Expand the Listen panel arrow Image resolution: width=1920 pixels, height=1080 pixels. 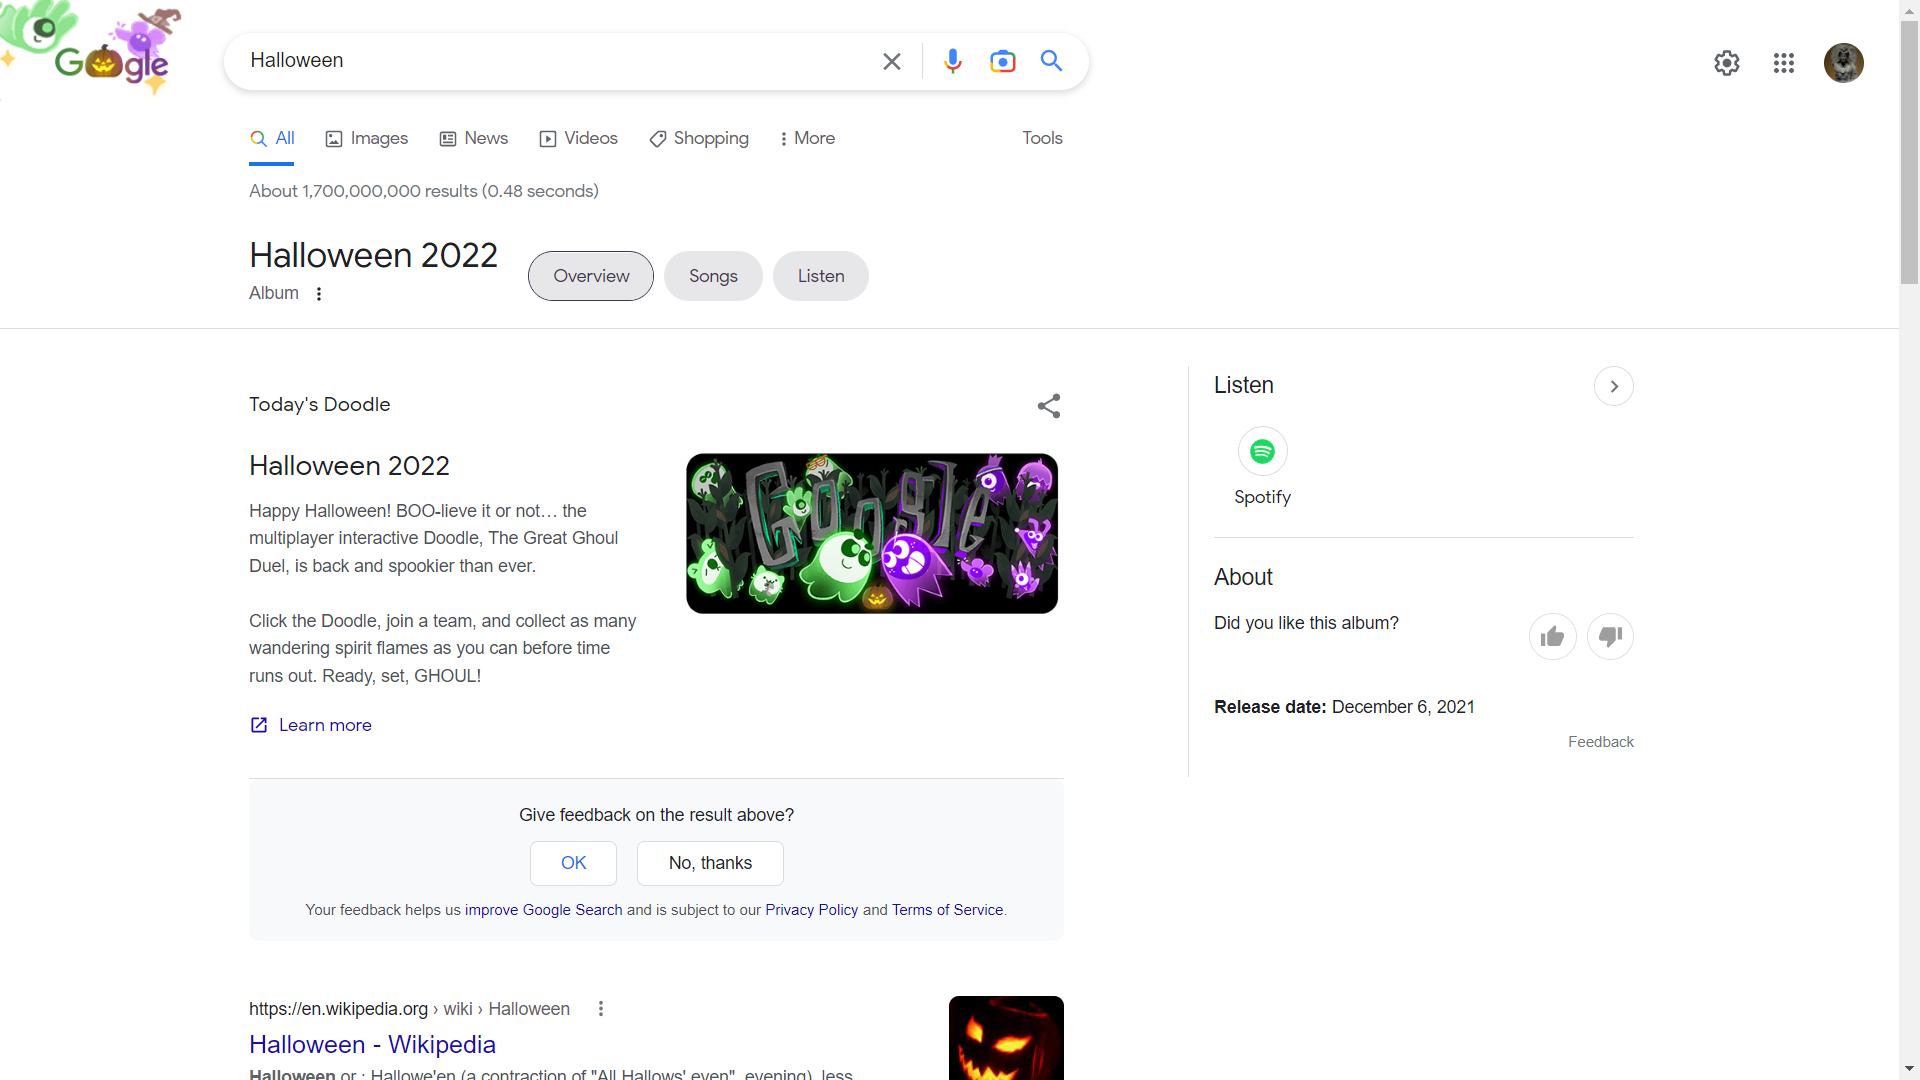click(1614, 386)
